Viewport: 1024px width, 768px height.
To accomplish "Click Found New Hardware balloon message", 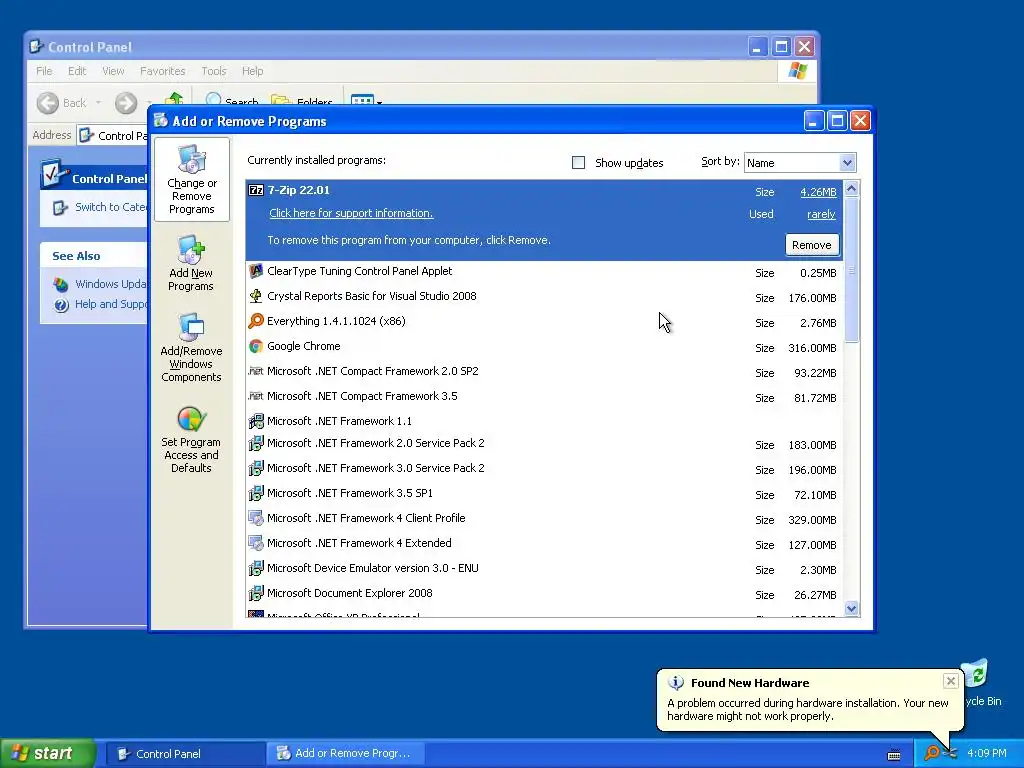I will click(x=808, y=710).
